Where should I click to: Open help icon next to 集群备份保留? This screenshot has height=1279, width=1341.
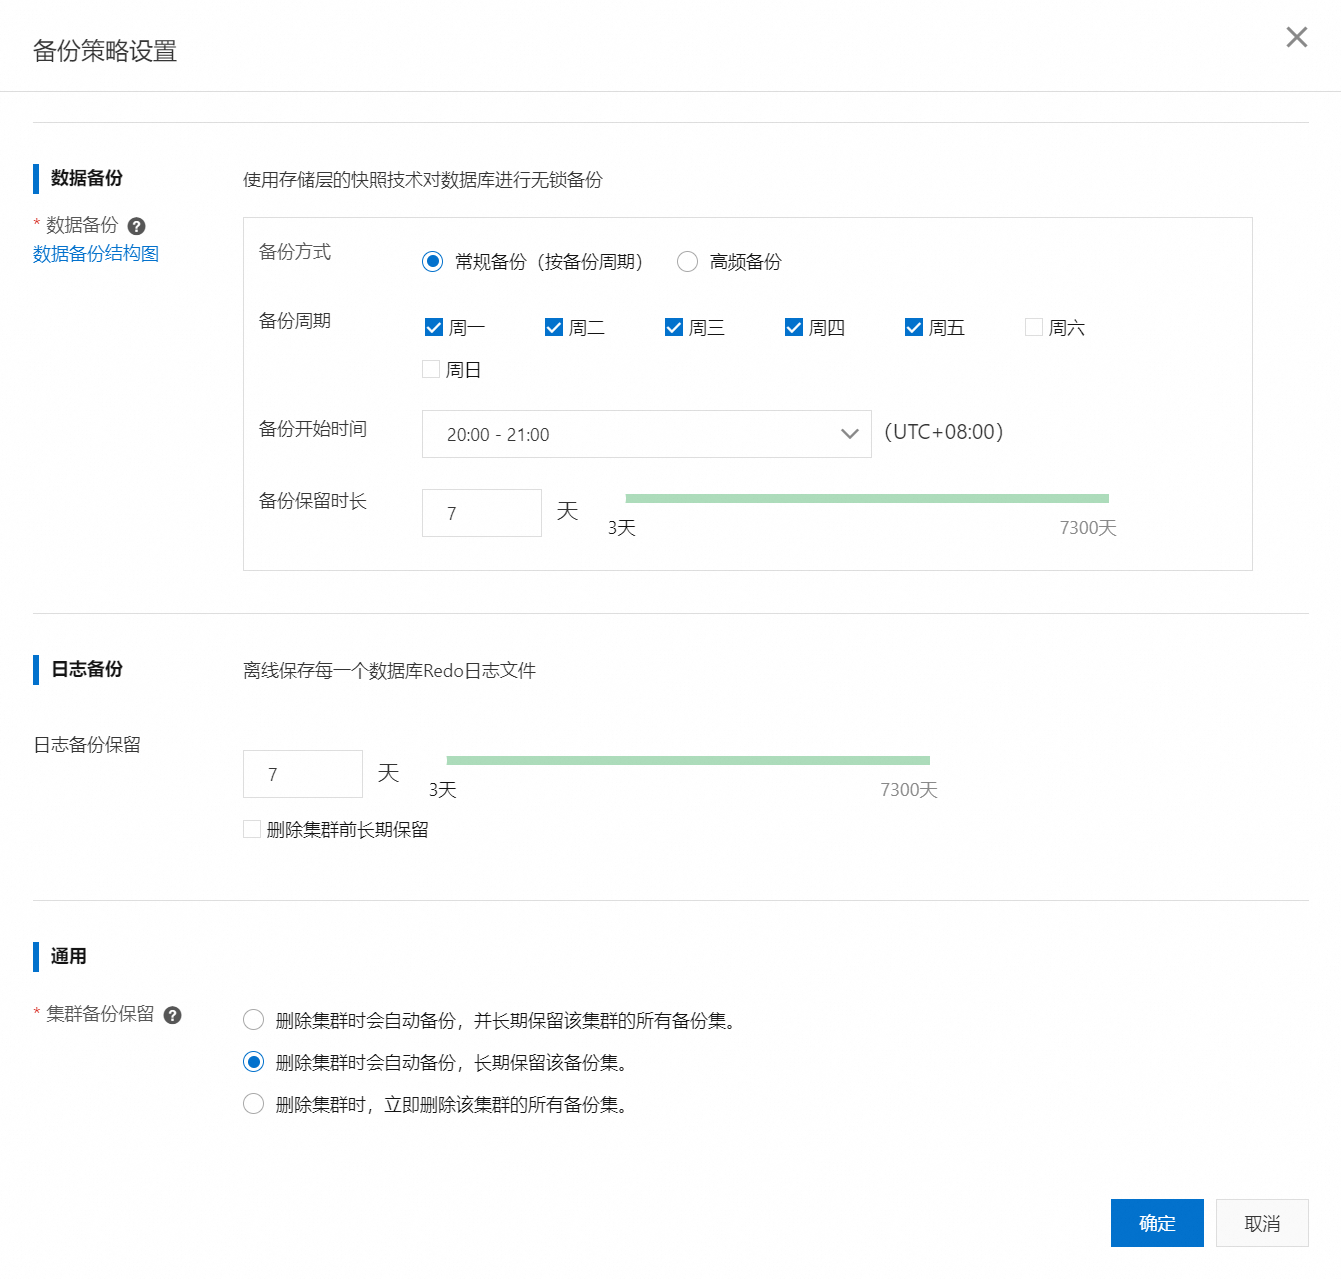point(172,1015)
